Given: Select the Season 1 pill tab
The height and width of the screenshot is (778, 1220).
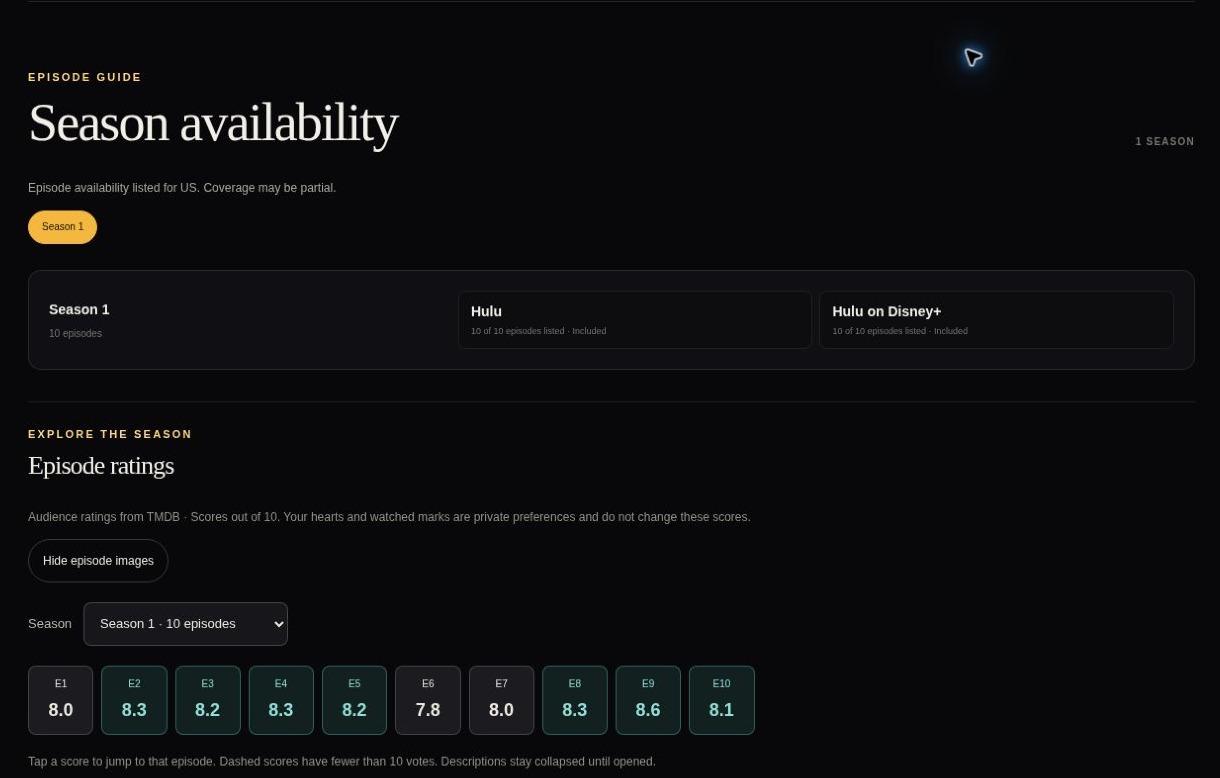Looking at the screenshot, I should click(x=62, y=227).
